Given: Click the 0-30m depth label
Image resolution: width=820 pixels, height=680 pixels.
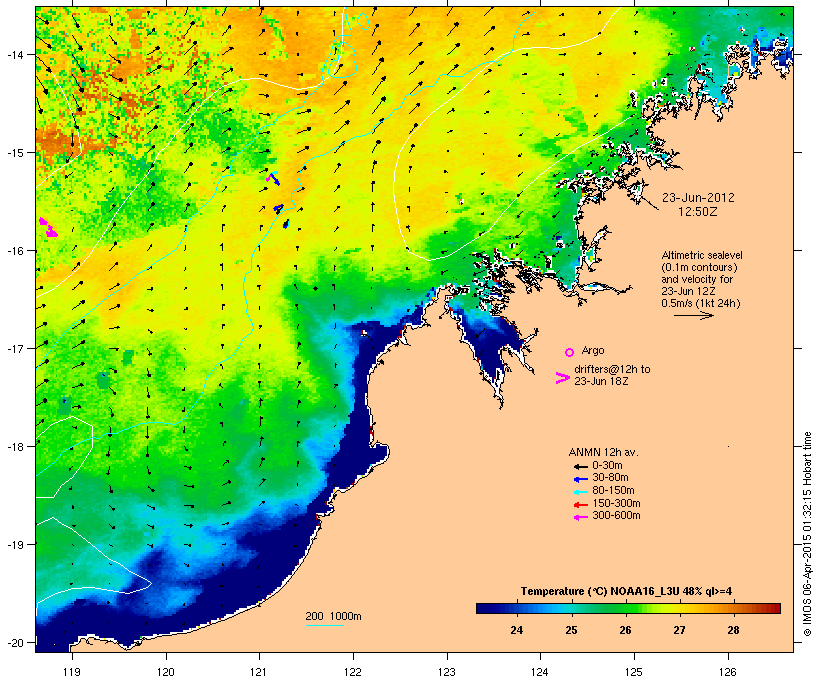Looking at the screenshot, I should [x=607, y=466].
